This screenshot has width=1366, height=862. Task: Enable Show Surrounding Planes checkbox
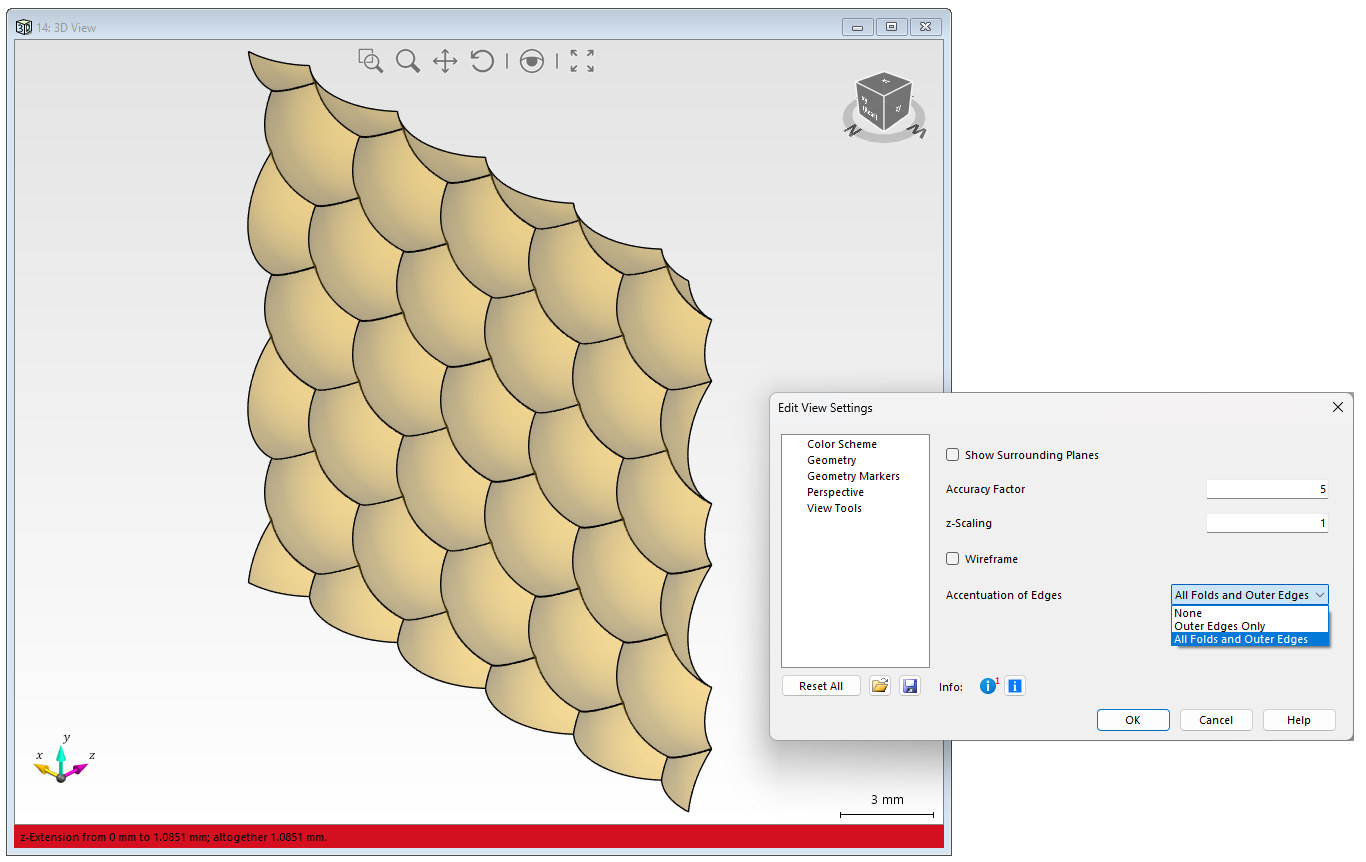[953, 455]
